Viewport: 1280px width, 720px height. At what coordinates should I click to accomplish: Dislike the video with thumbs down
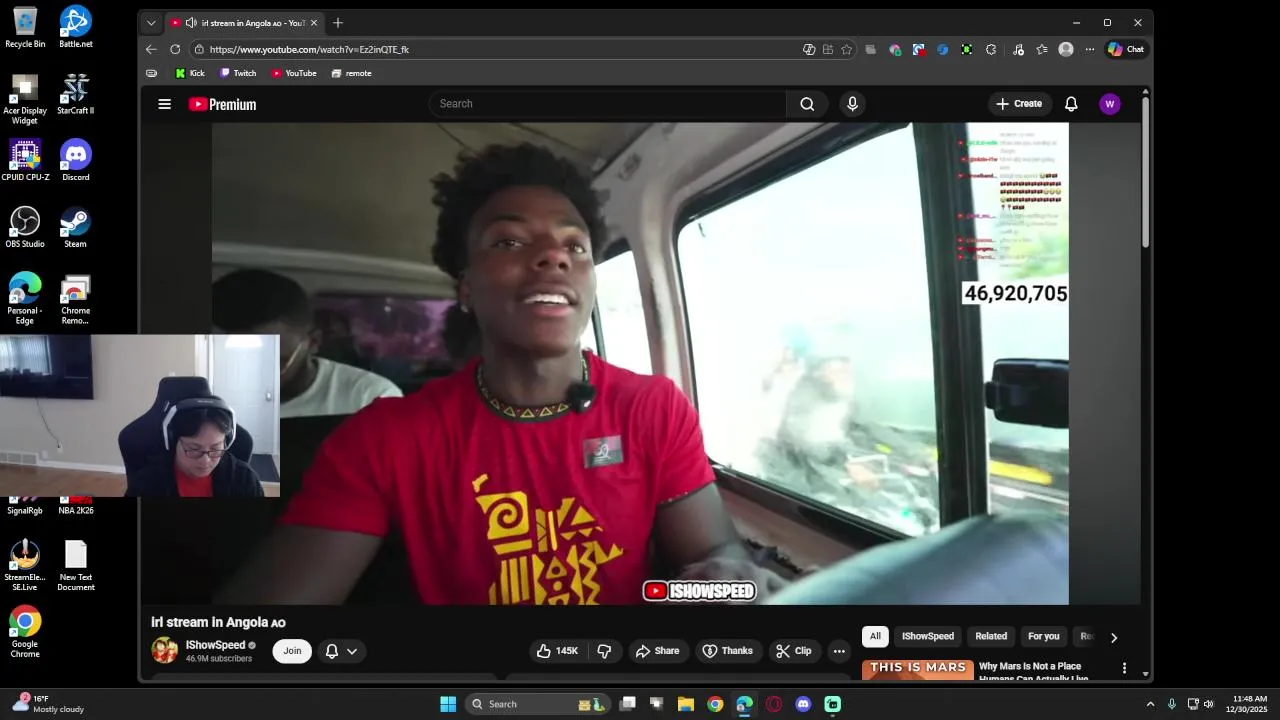click(604, 651)
